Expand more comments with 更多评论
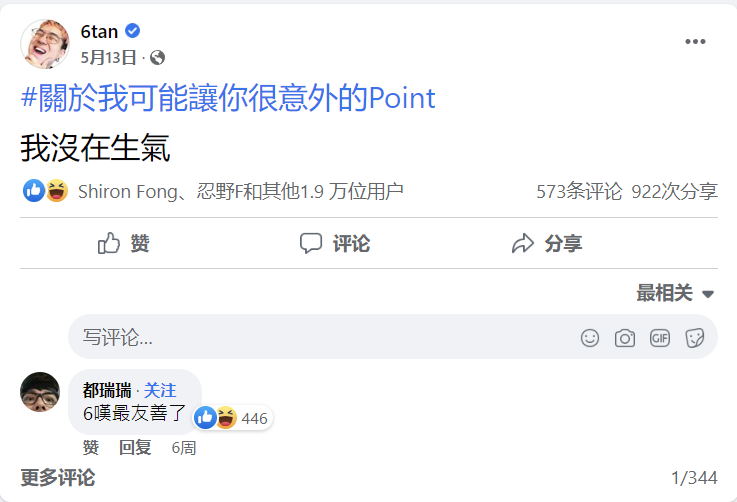Screen dimensions: 737x502 57,477
